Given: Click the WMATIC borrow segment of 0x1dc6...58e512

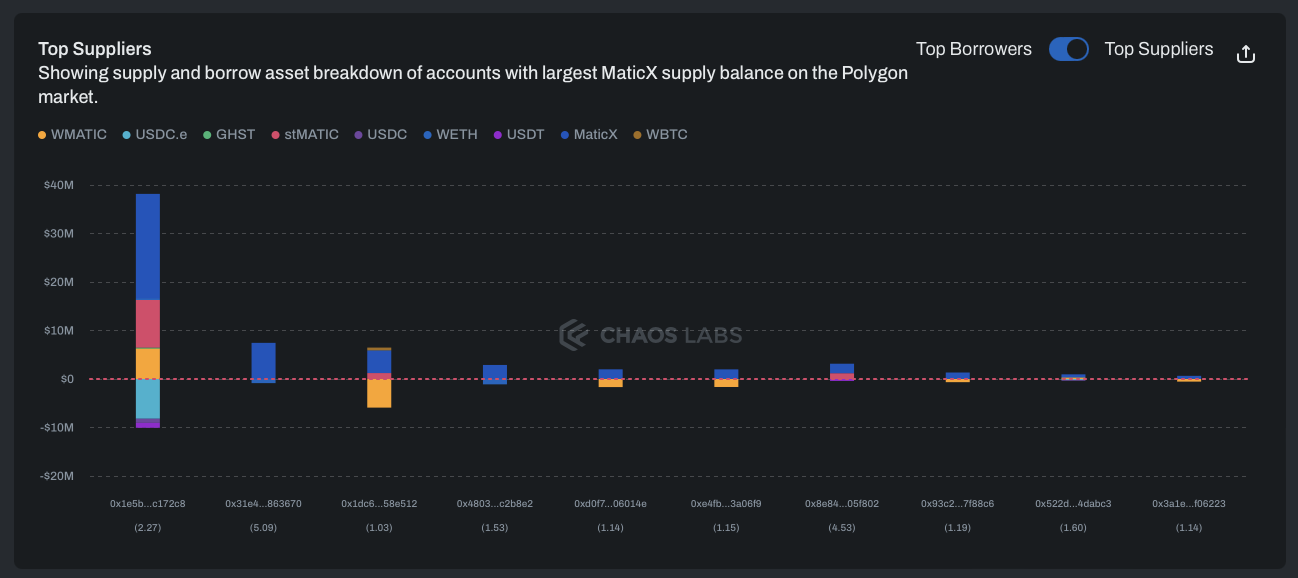Looking at the screenshot, I should click(379, 393).
